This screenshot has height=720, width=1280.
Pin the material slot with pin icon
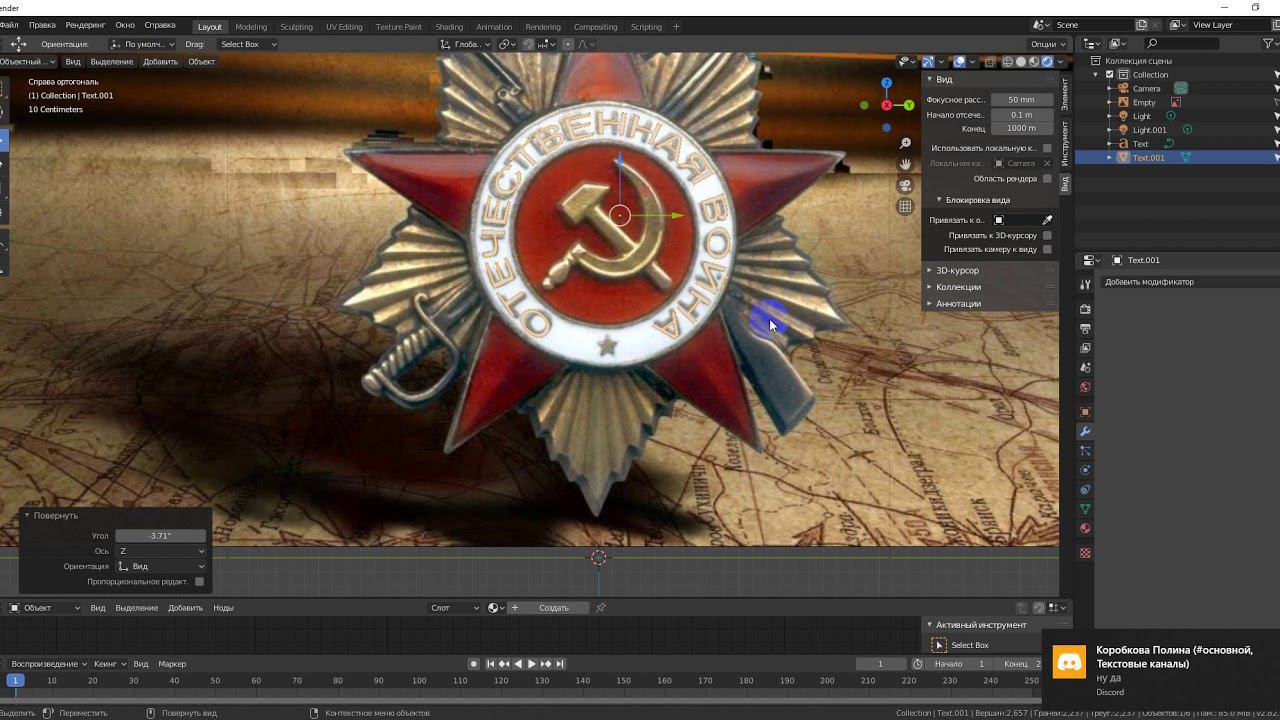601,608
